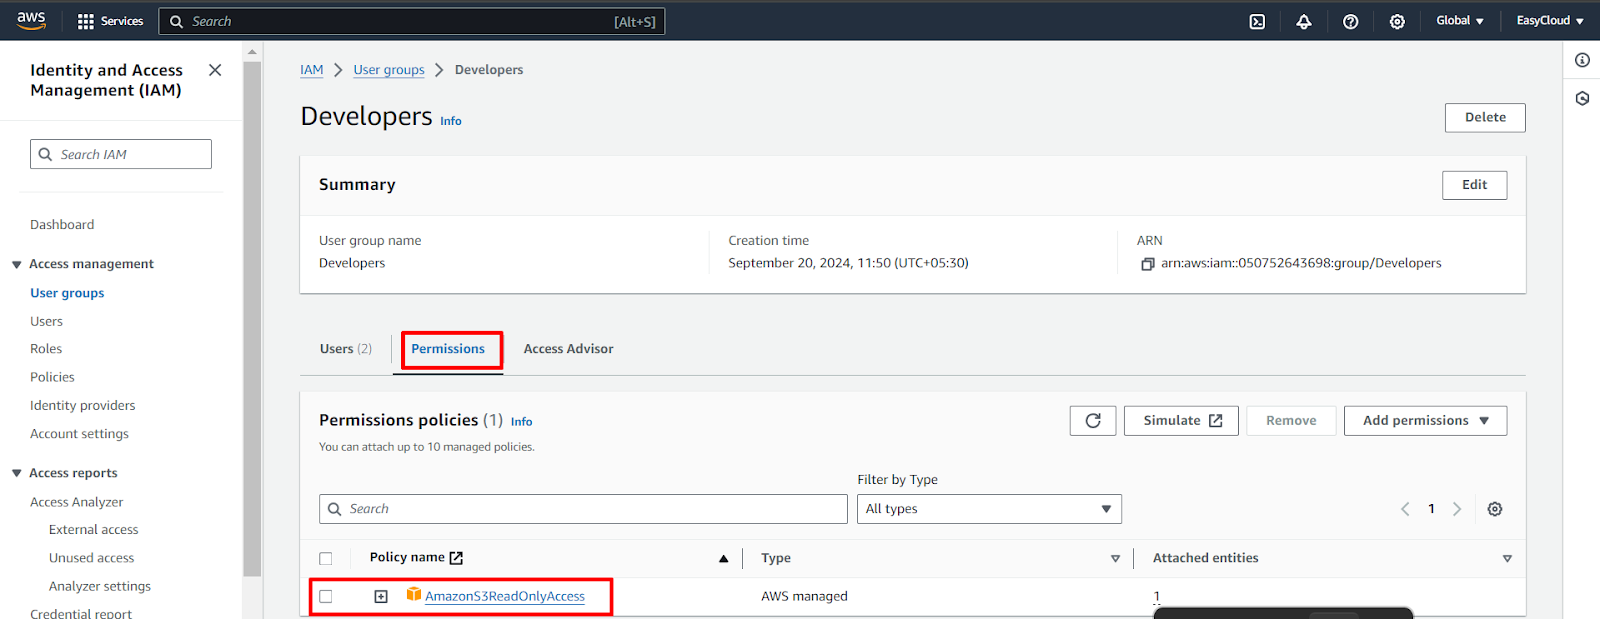Click Info link next to Developers heading
Viewport: 1600px width, 619px height.
pyautogui.click(x=451, y=121)
